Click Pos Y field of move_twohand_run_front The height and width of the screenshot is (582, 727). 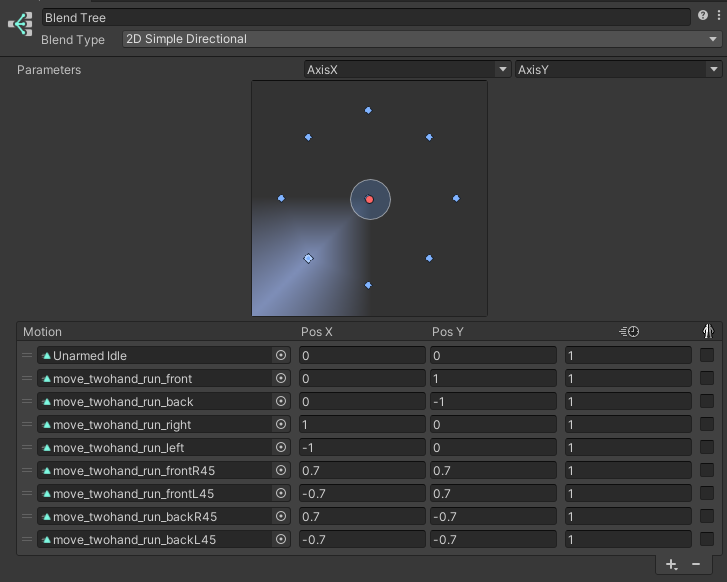(493, 378)
